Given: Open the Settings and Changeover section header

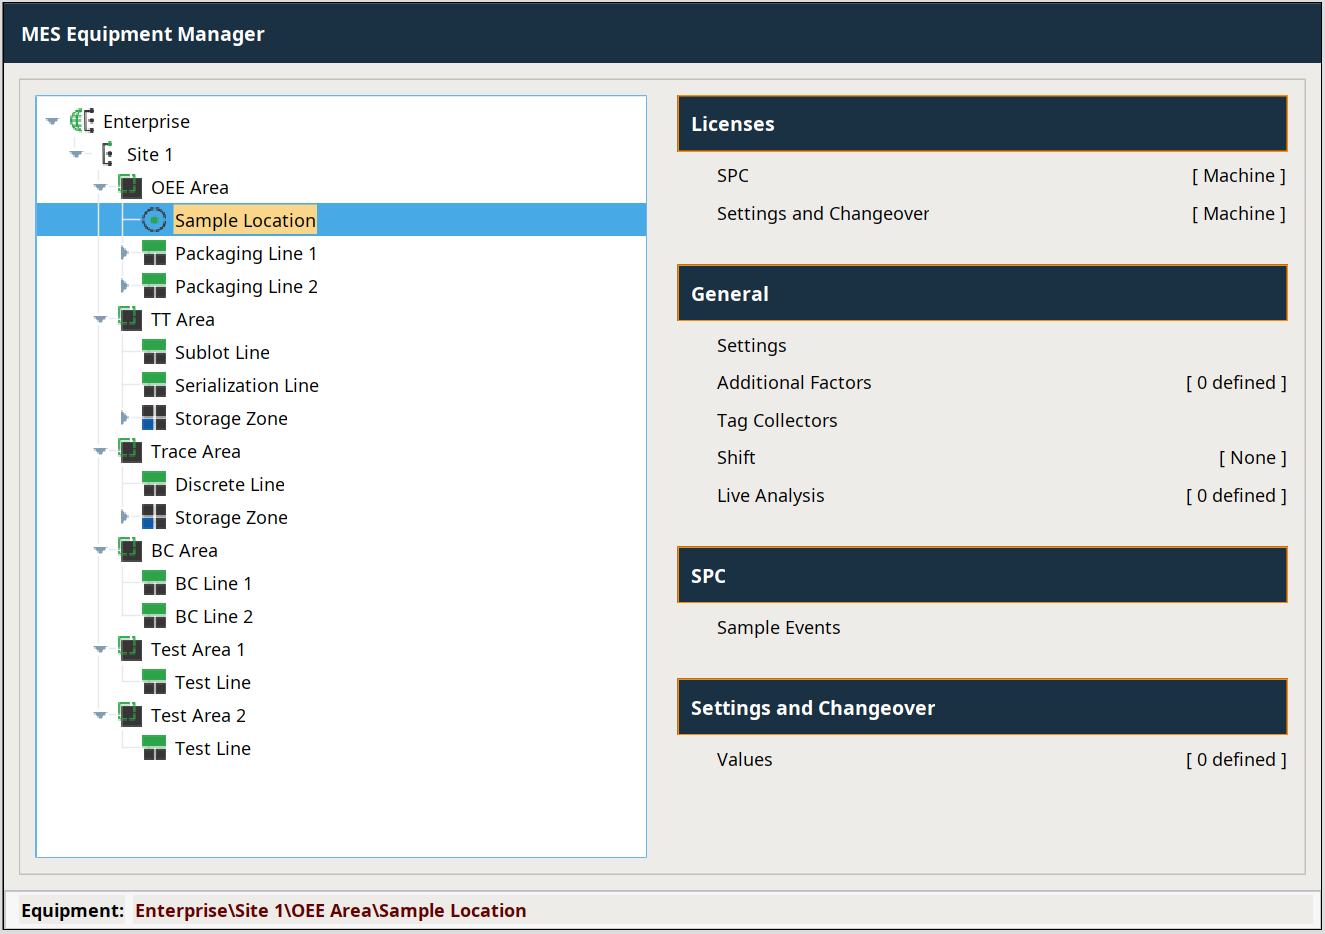Looking at the screenshot, I should pyautogui.click(x=981, y=708).
